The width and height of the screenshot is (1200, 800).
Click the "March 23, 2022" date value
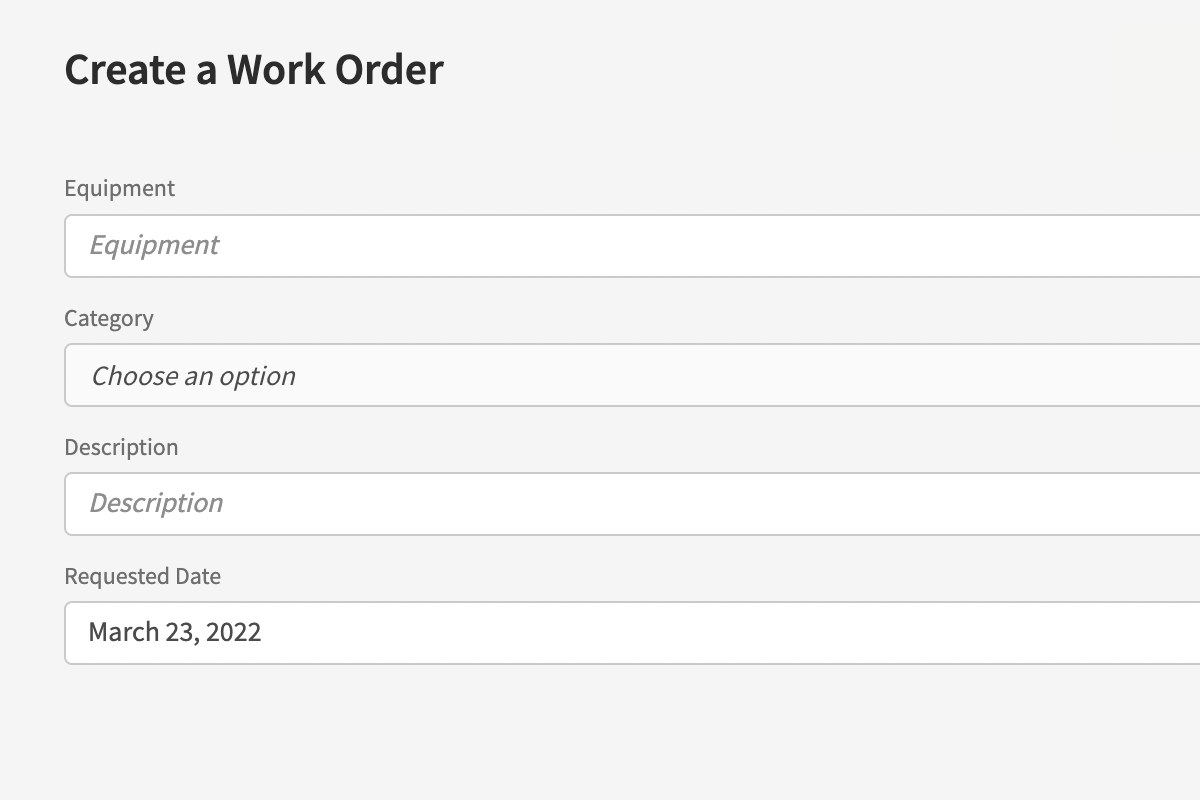pos(175,632)
